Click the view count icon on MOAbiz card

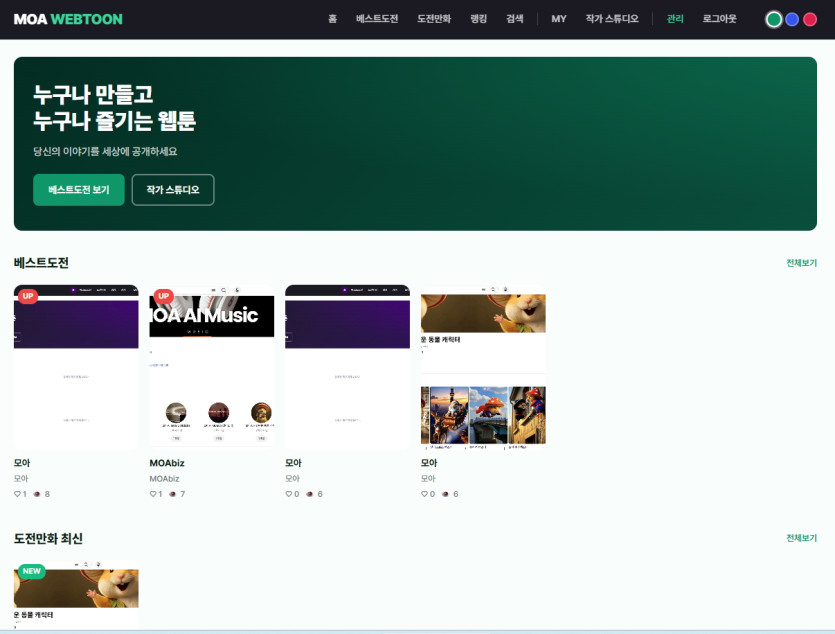click(x=174, y=494)
